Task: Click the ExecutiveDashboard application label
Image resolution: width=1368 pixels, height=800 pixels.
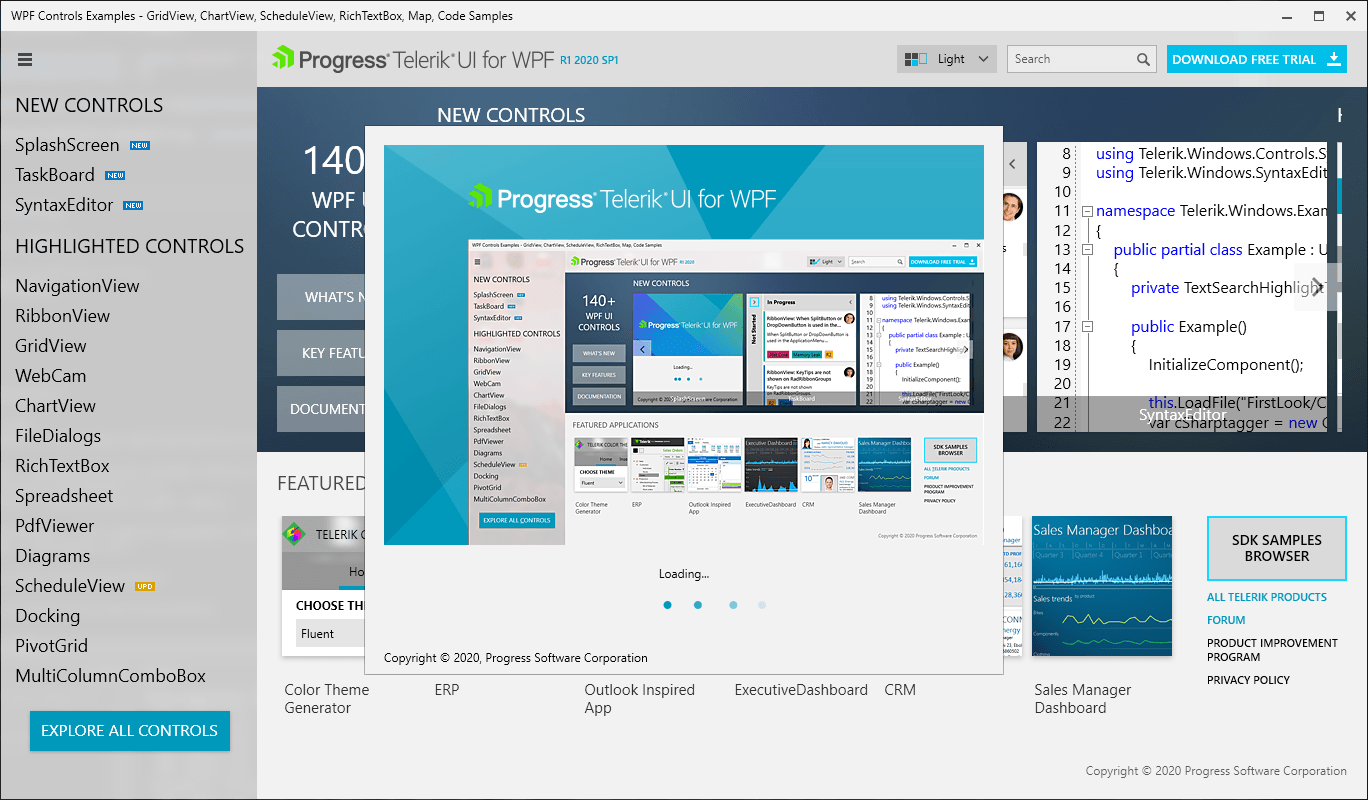Action: coord(801,690)
